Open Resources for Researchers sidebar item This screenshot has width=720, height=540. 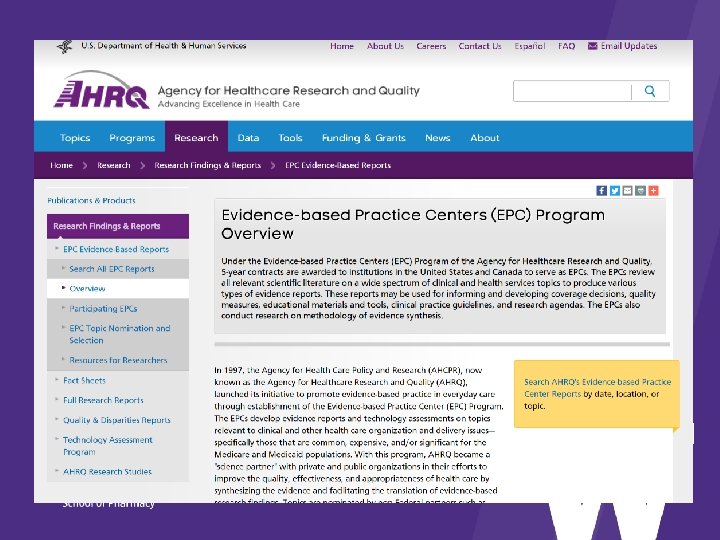coord(118,360)
